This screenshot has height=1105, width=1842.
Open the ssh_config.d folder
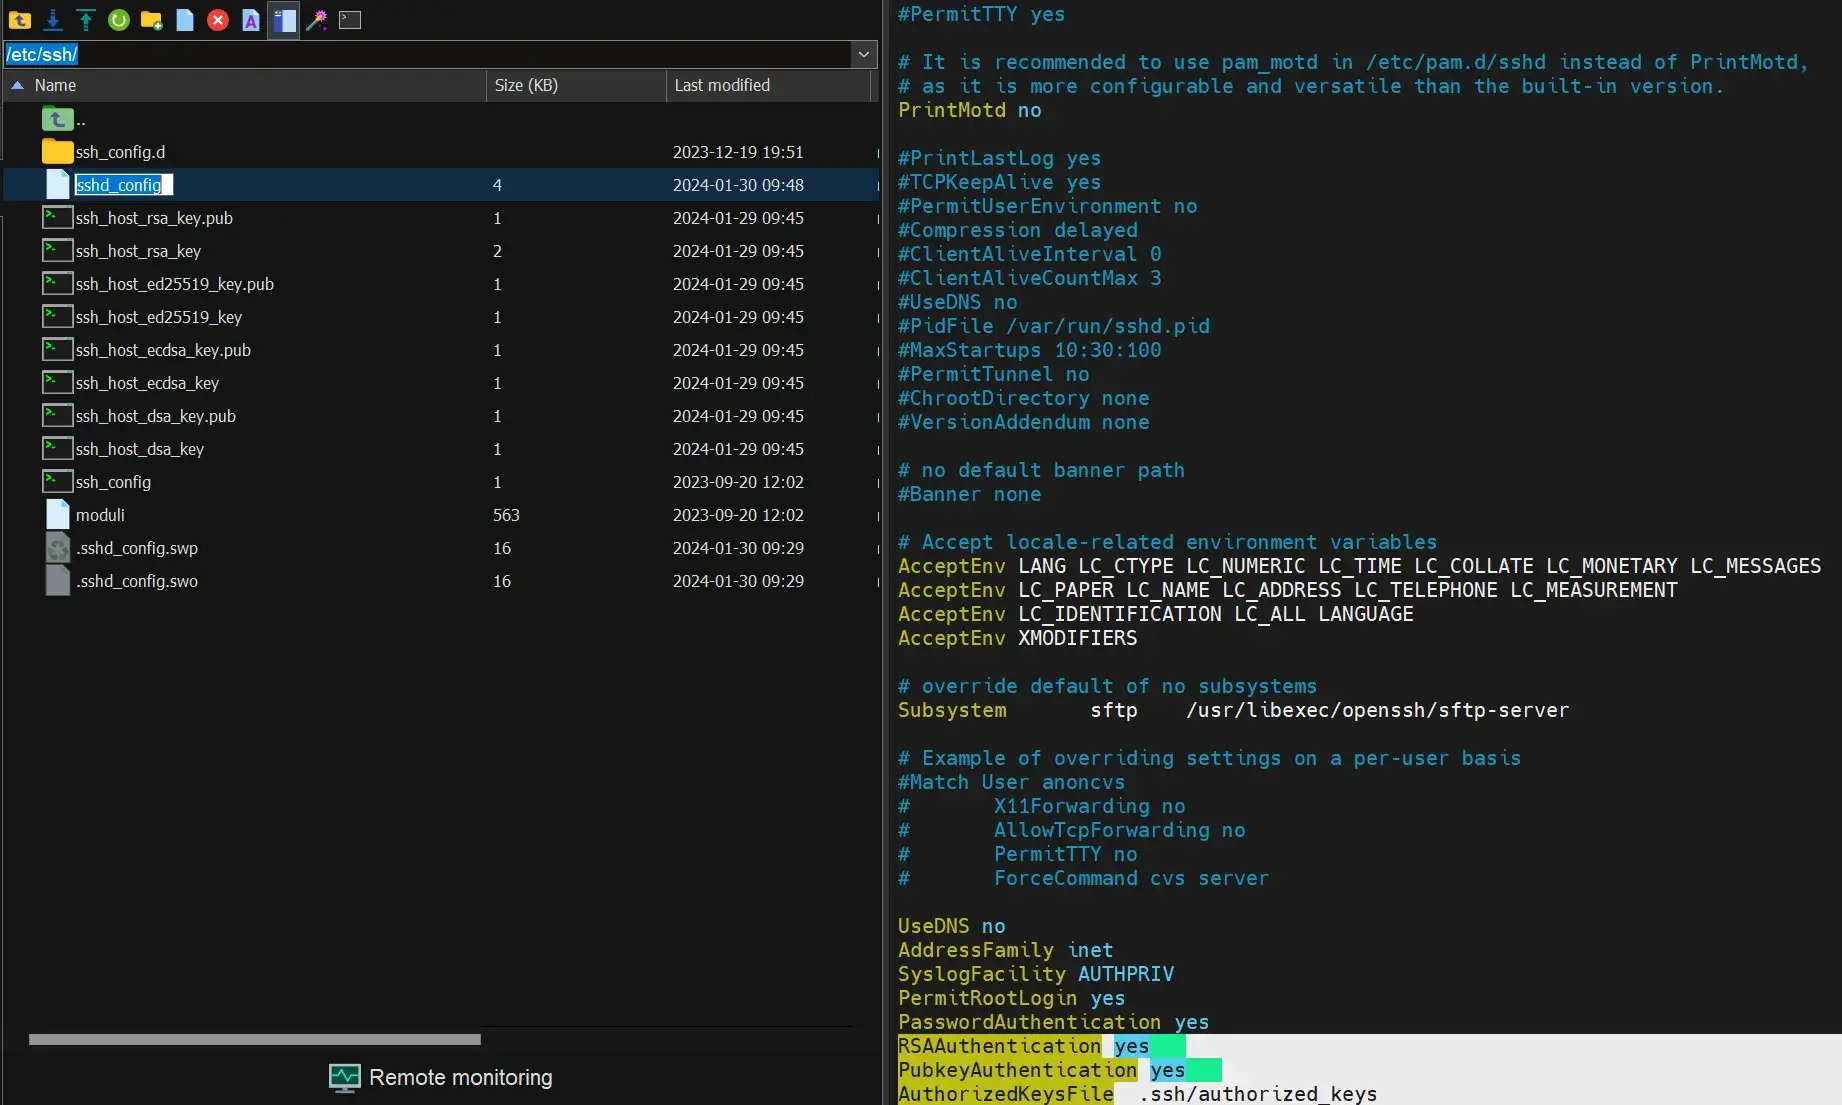[120, 152]
